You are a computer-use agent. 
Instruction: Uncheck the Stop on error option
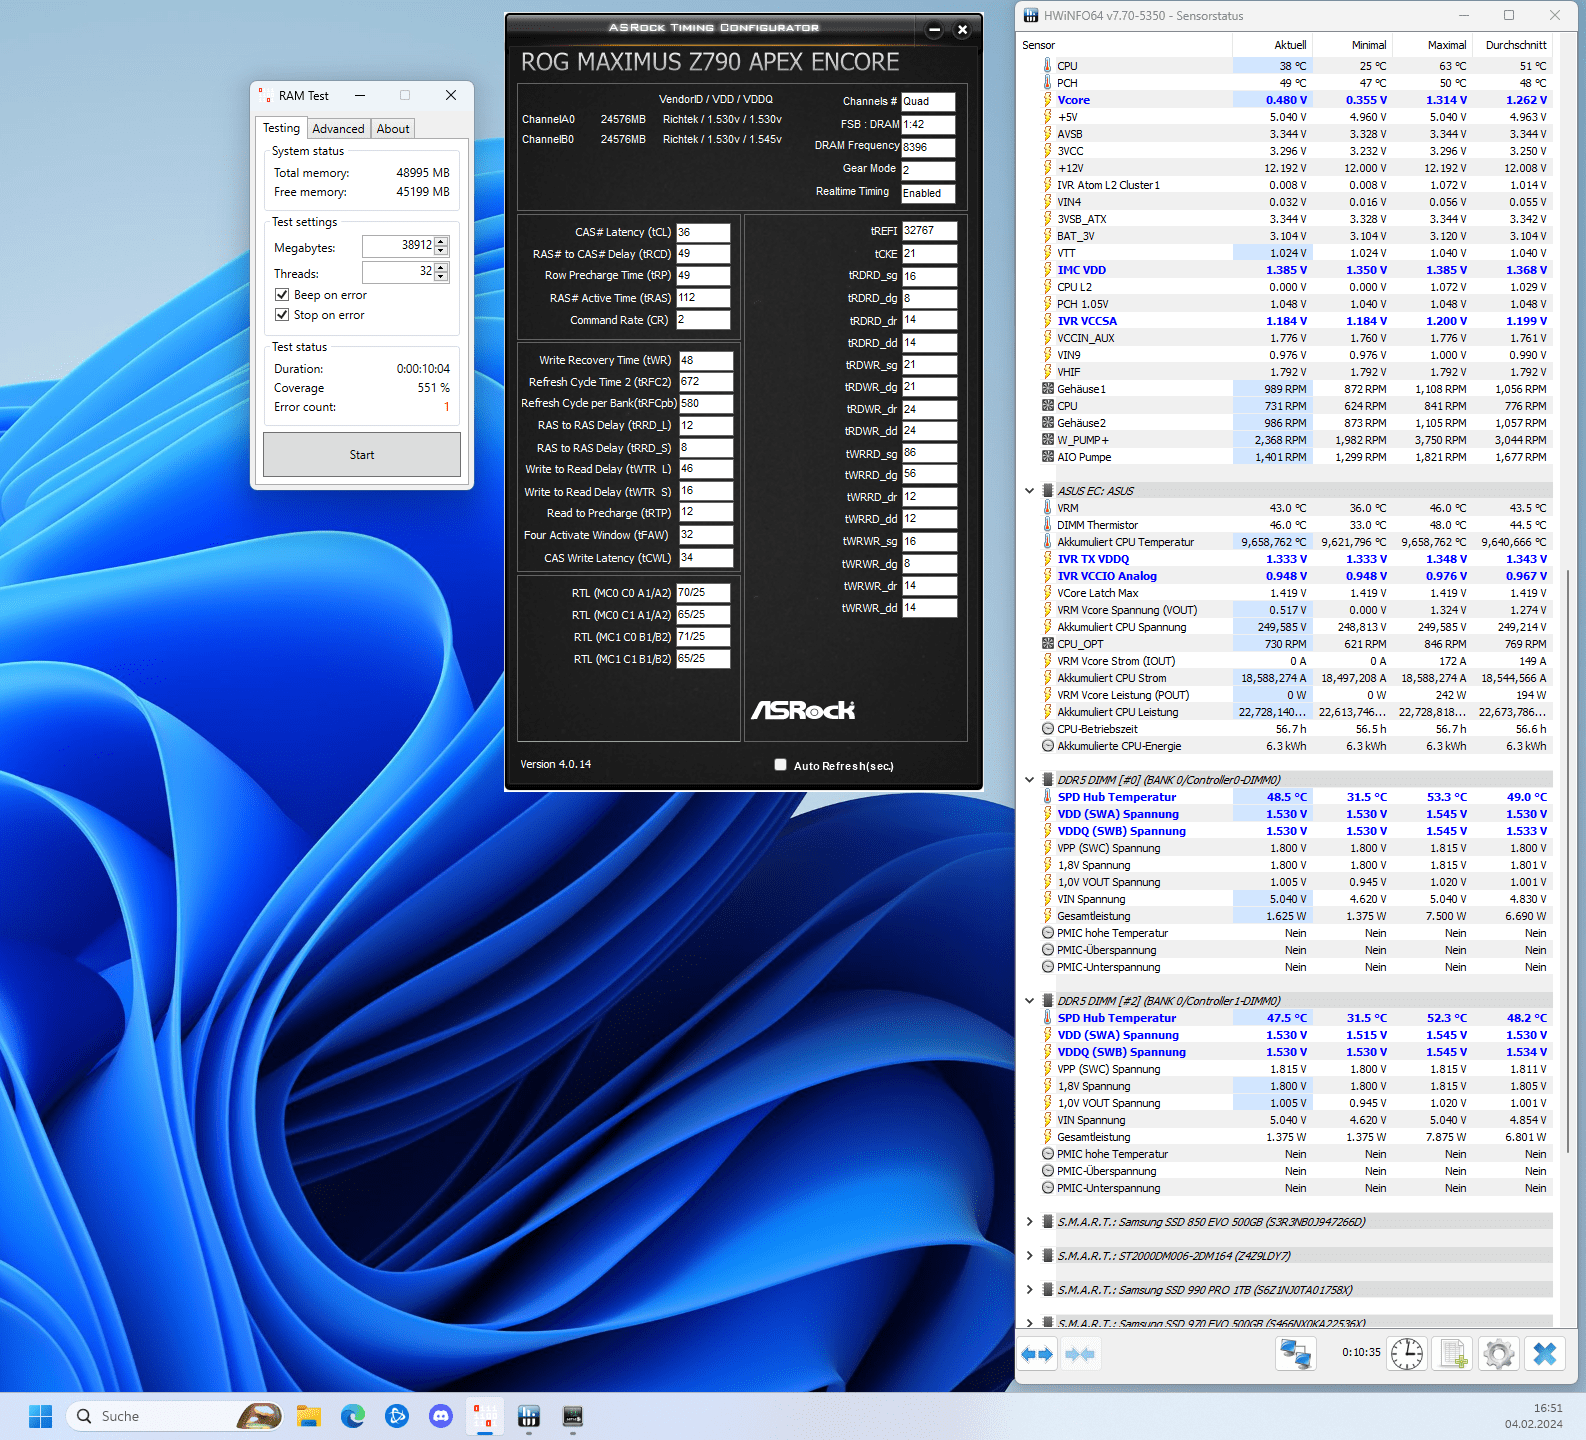click(x=282, y=315)
